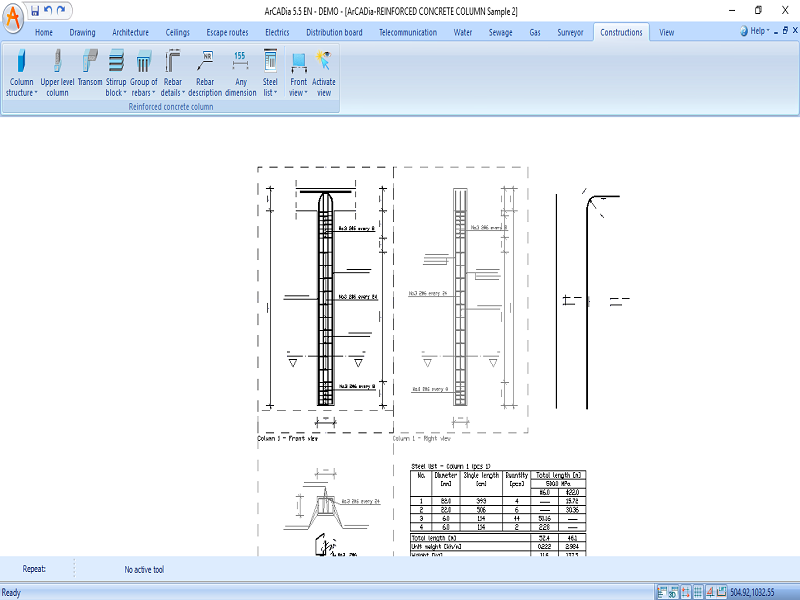The image size is (800, 600).
Task: Open the Help menu
Action: [757, 31]
